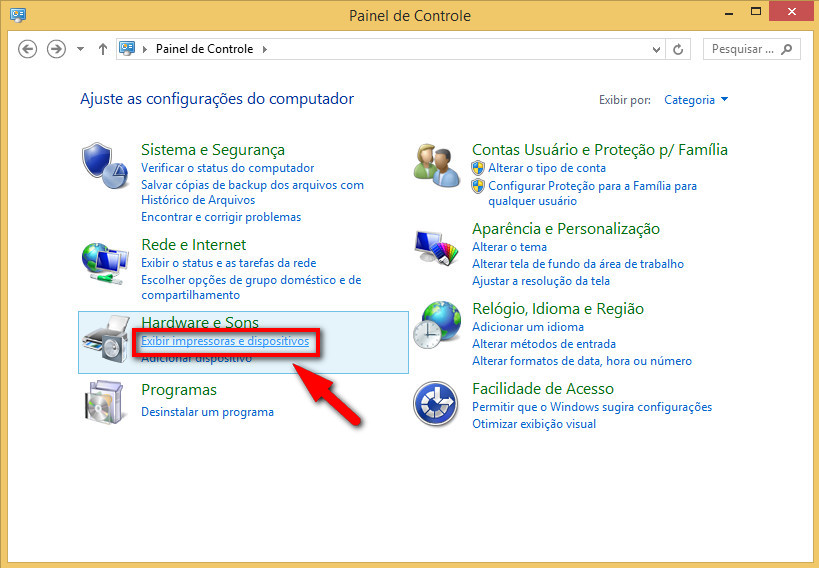Open Hardware e Sons category
This screenshot has width=819, height=568.
coord(200,322)
